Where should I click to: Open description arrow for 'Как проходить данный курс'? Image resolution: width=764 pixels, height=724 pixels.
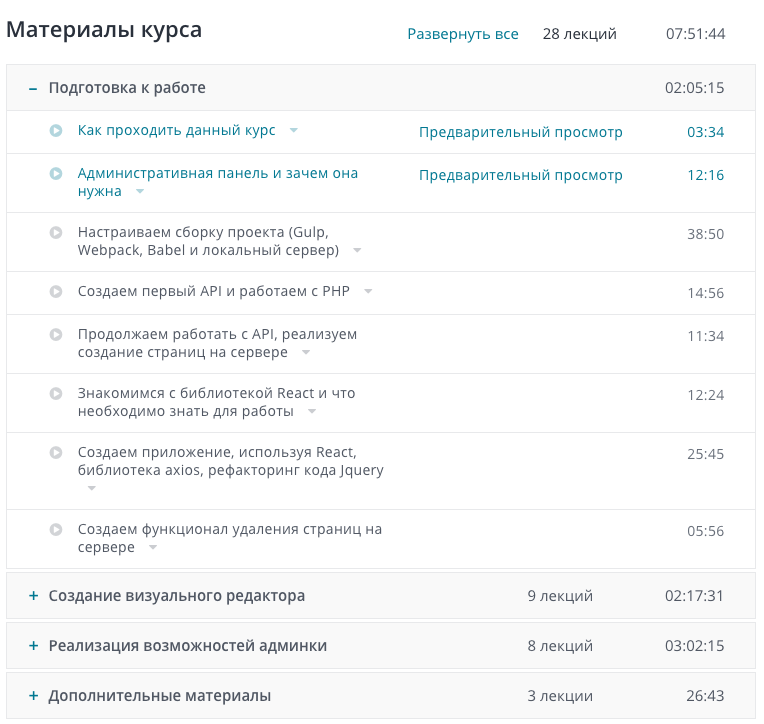pos(293,131)
